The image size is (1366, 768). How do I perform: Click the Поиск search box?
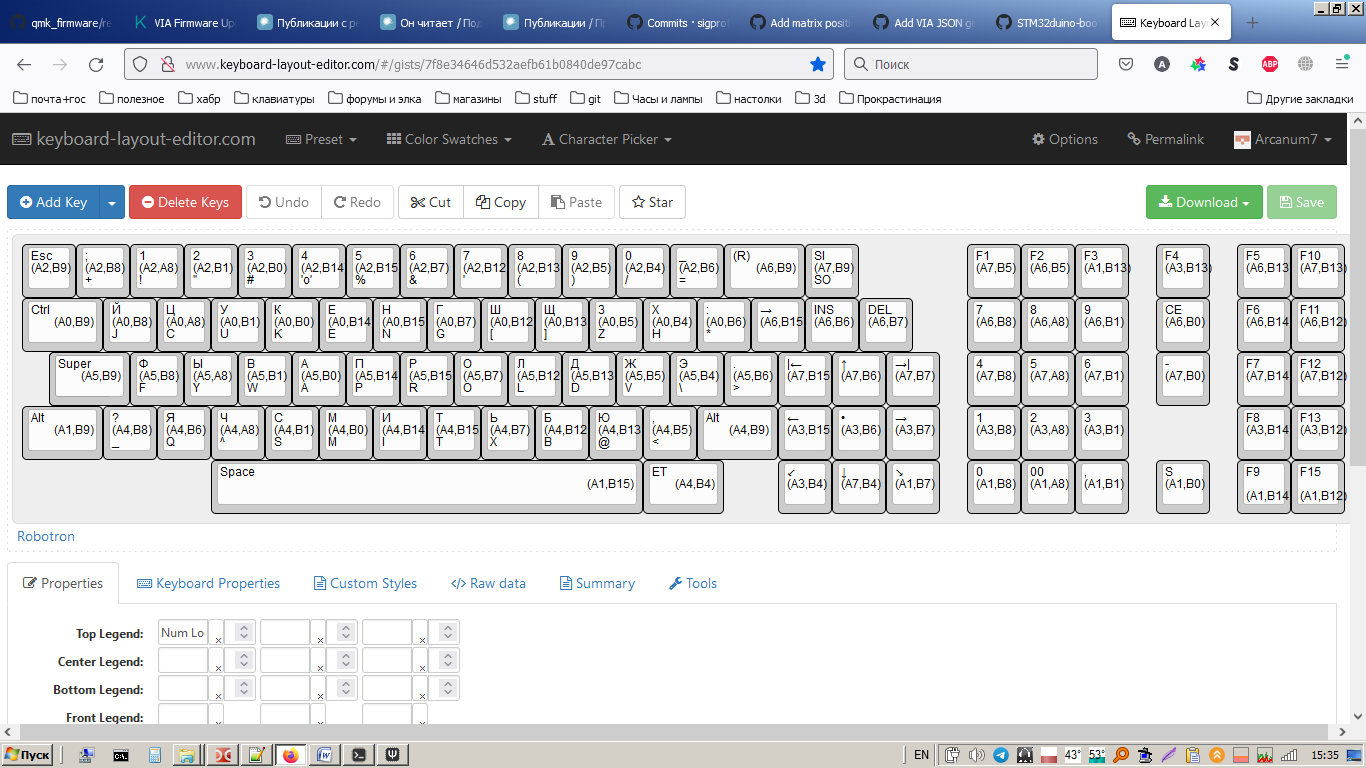(972, 64)
